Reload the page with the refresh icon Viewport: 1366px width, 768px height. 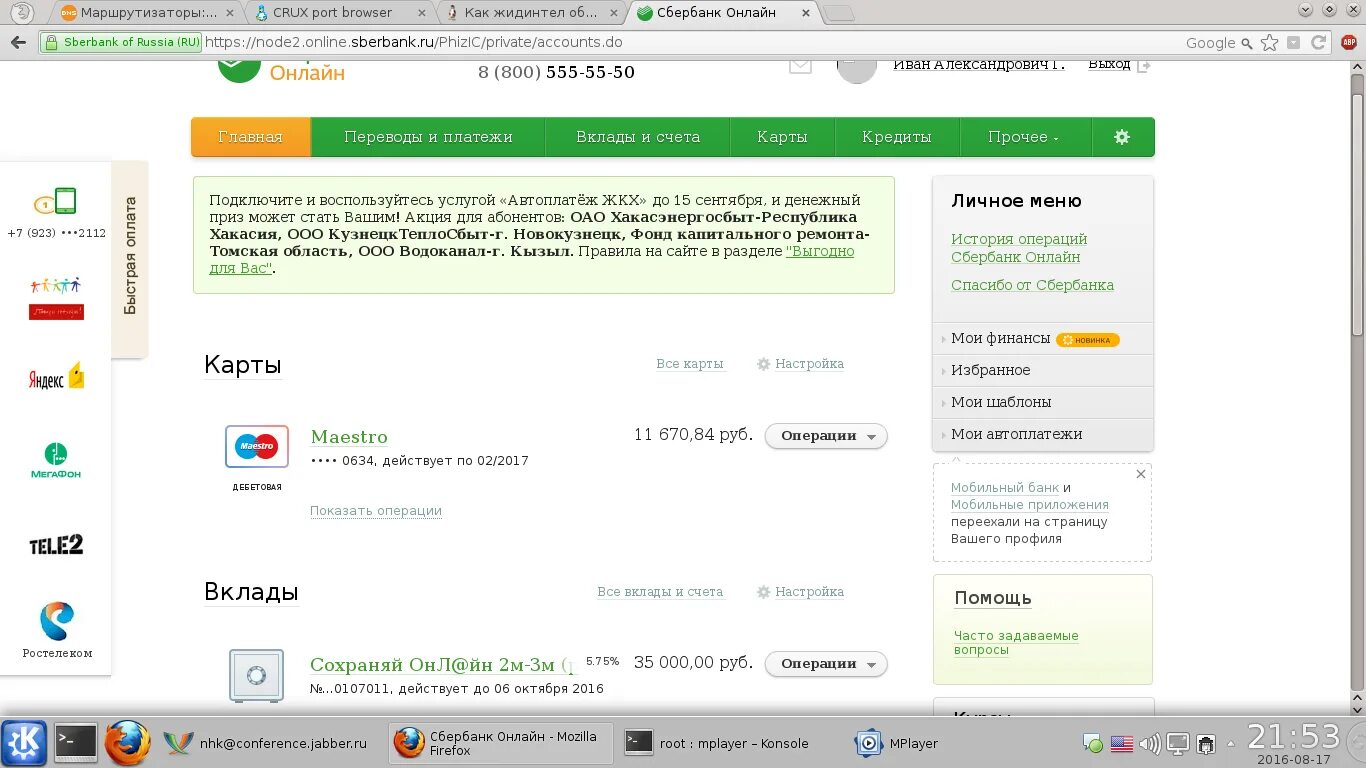click(1319, 43)
